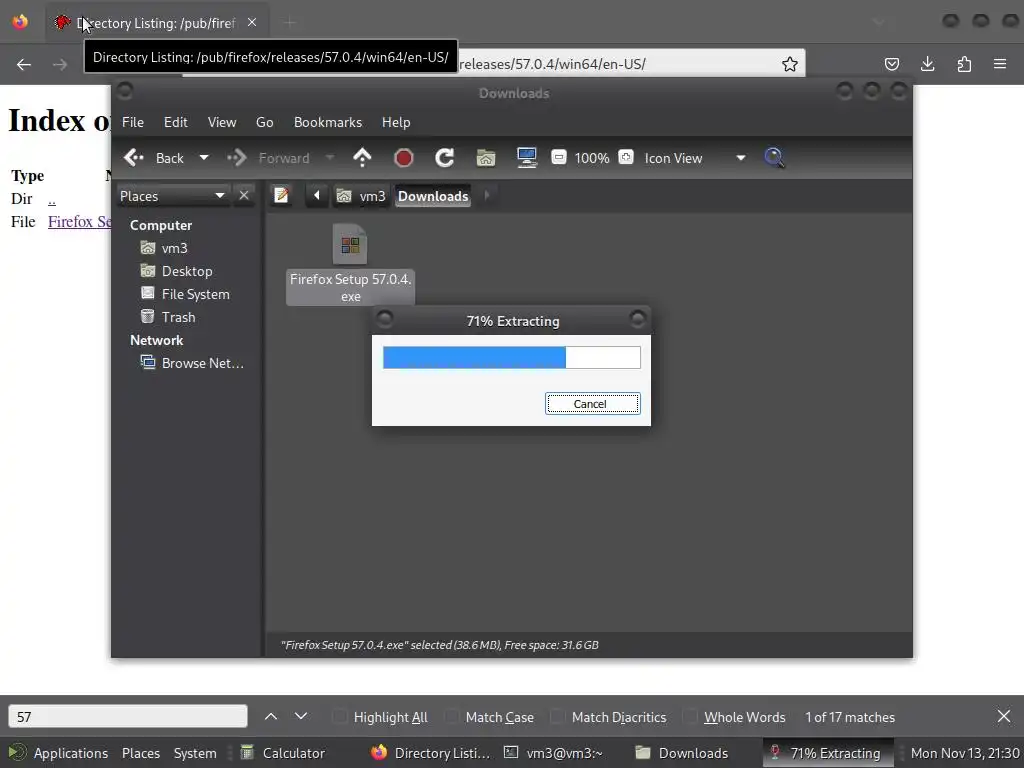The height and width of the screenshot is (768, 1024).
Task: Cancel the extraction
Action: click(x=592, y=404)
